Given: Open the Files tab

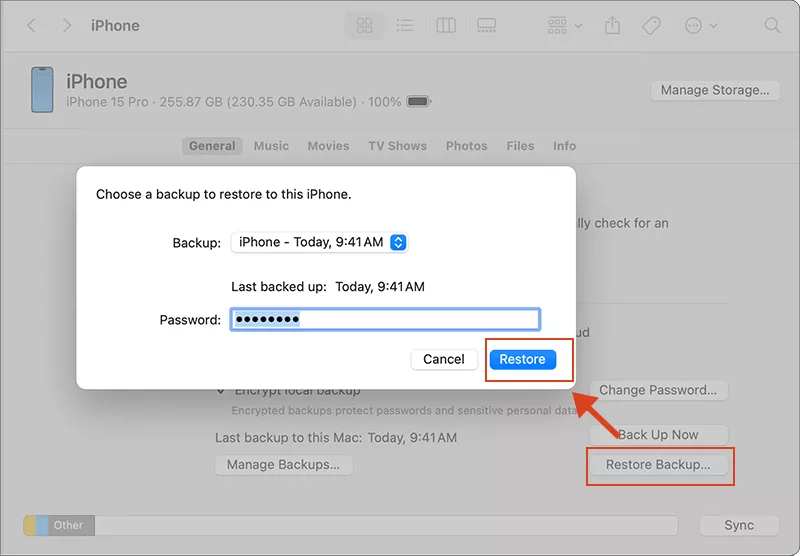Looking at the screenshot, I should (x=520, y=146).
